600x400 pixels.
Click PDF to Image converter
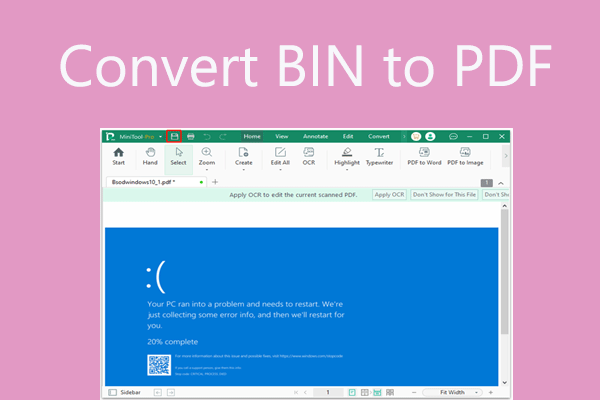point(465,156)
